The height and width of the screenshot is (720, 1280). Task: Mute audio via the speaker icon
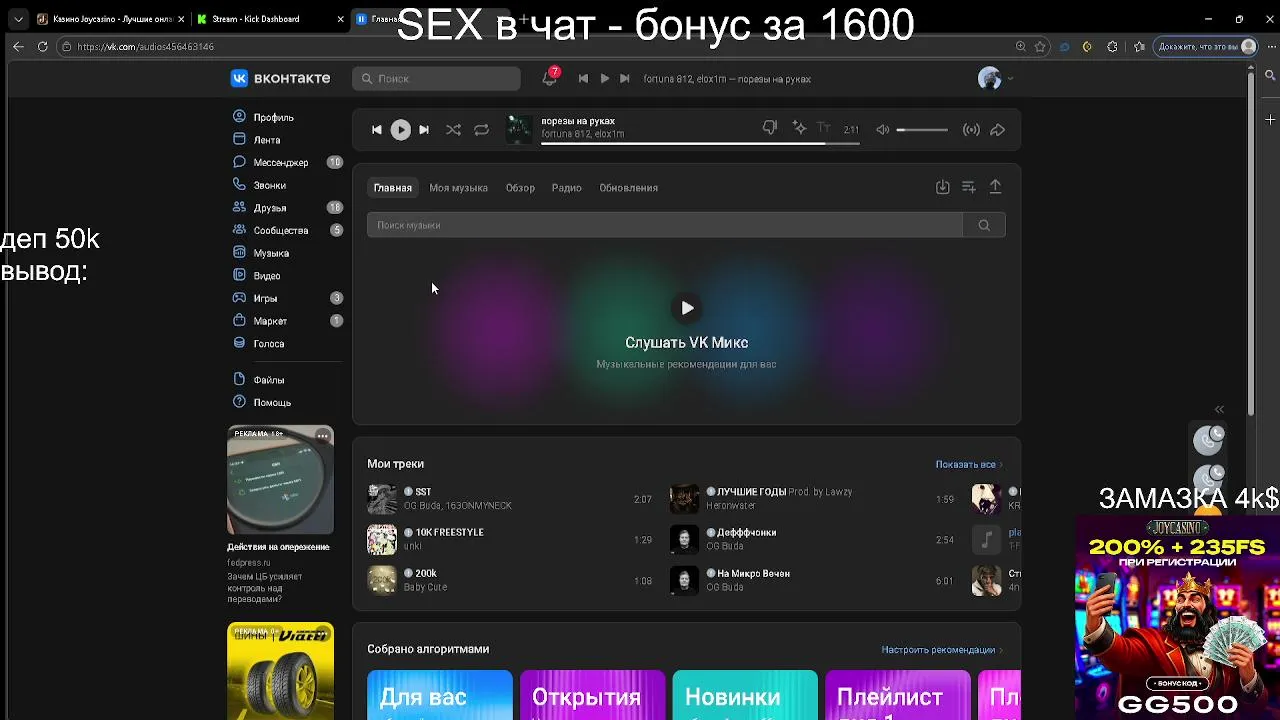(883, 130)
